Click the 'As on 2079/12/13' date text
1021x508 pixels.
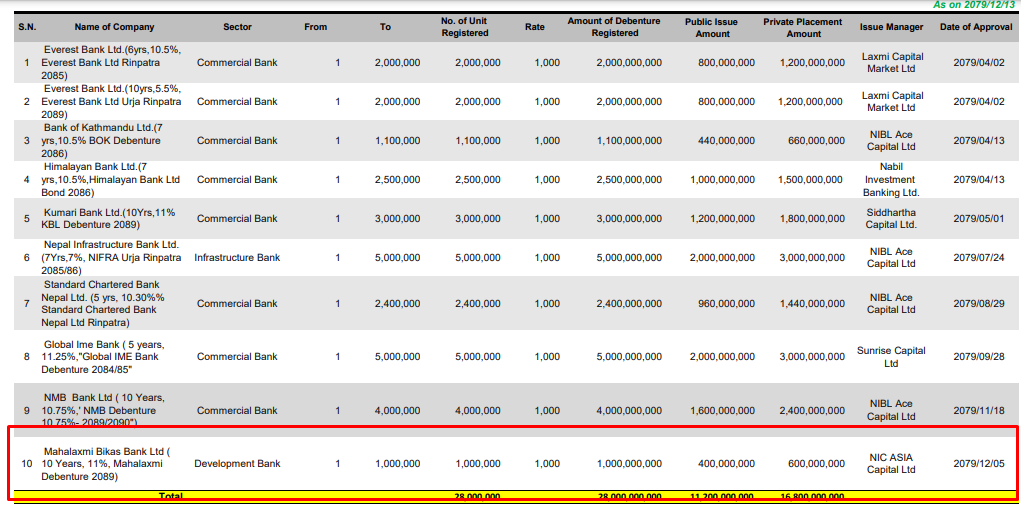point(974,5)
